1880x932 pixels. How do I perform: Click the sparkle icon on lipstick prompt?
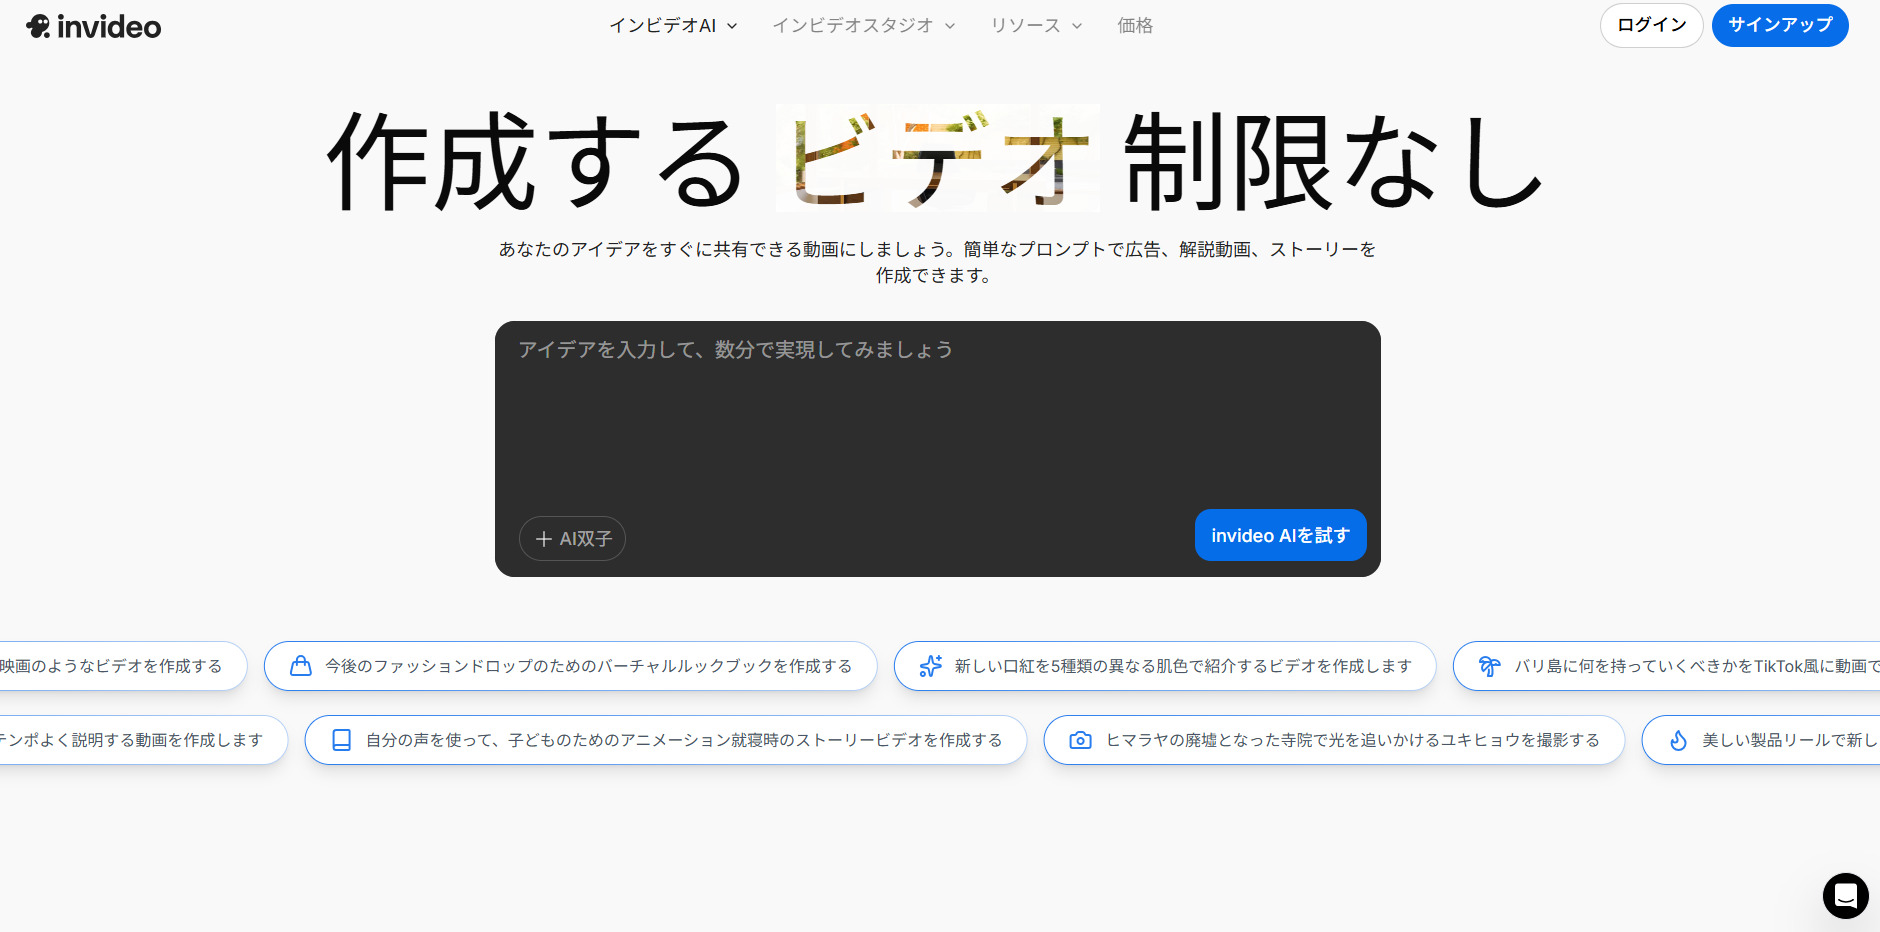(930, 666)
